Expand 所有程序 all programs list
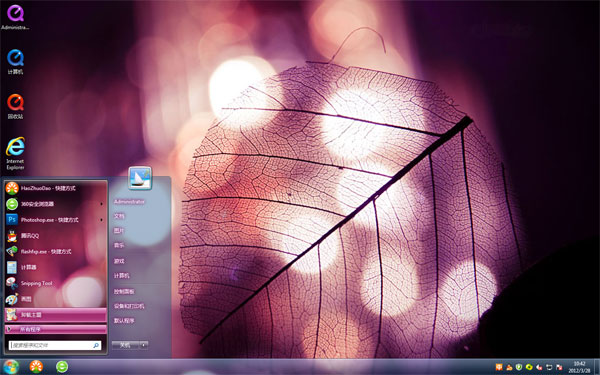 [55, 329]
